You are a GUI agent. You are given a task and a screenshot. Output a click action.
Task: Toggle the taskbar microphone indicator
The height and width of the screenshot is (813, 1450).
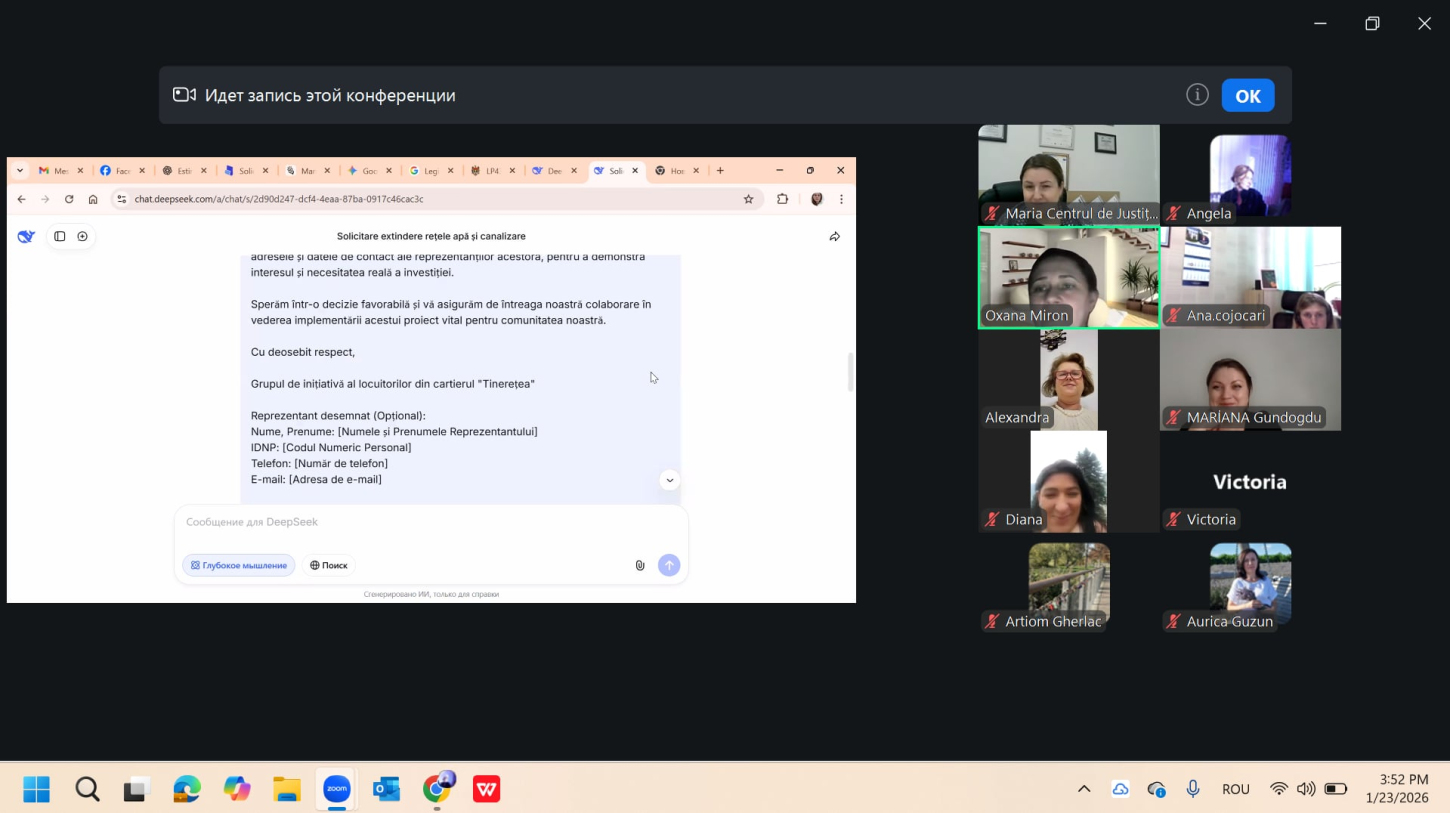click(1192, 789)
